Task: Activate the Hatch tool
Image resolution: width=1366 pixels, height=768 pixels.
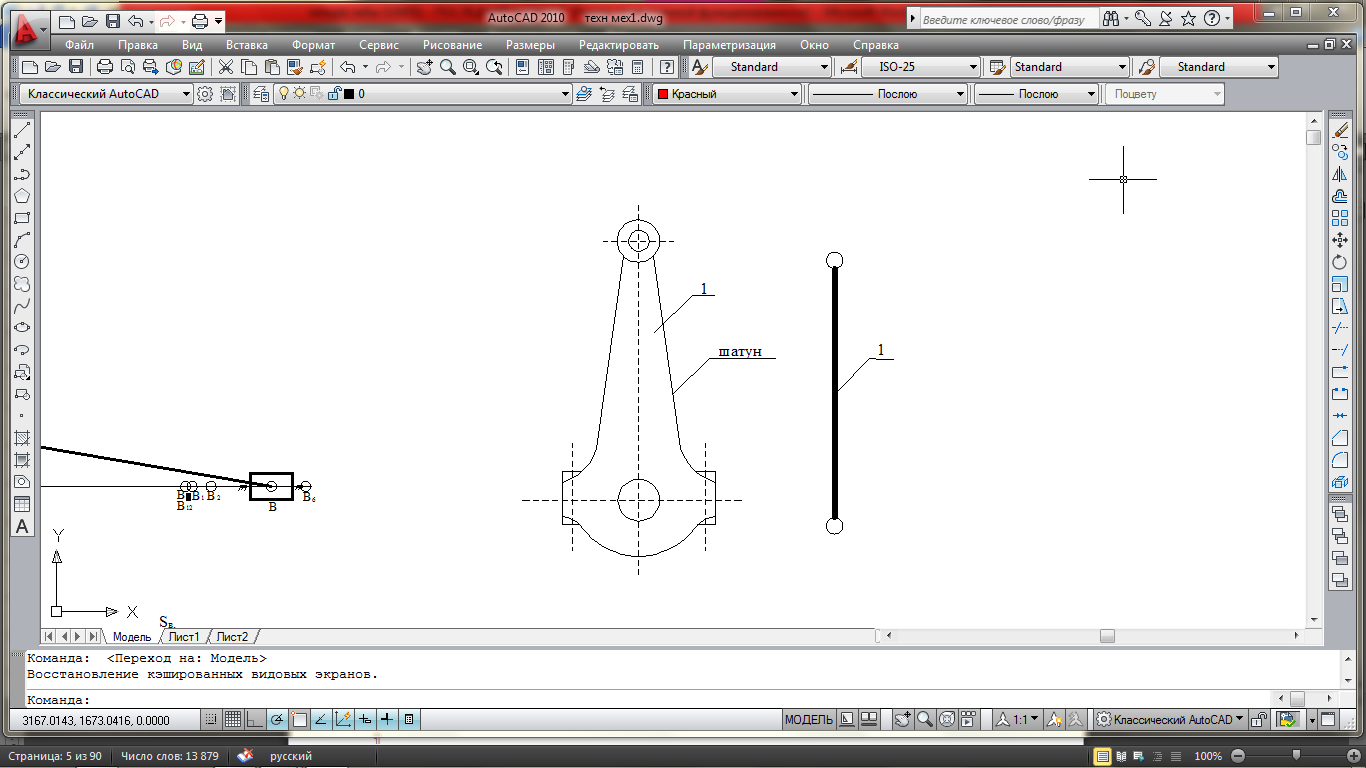Action: tap(21, 438)
